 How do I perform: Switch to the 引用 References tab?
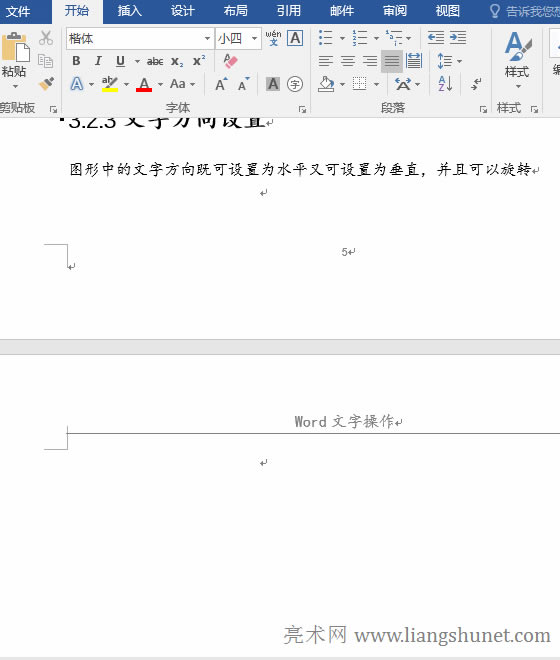click(x=288, y=11)
